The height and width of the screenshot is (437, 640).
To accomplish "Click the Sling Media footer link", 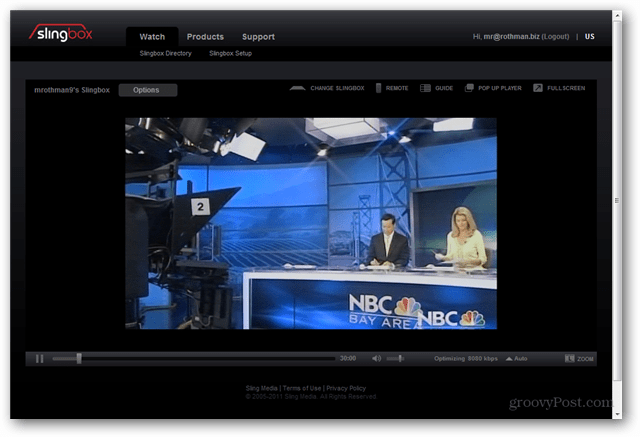I will click(262, 388).
